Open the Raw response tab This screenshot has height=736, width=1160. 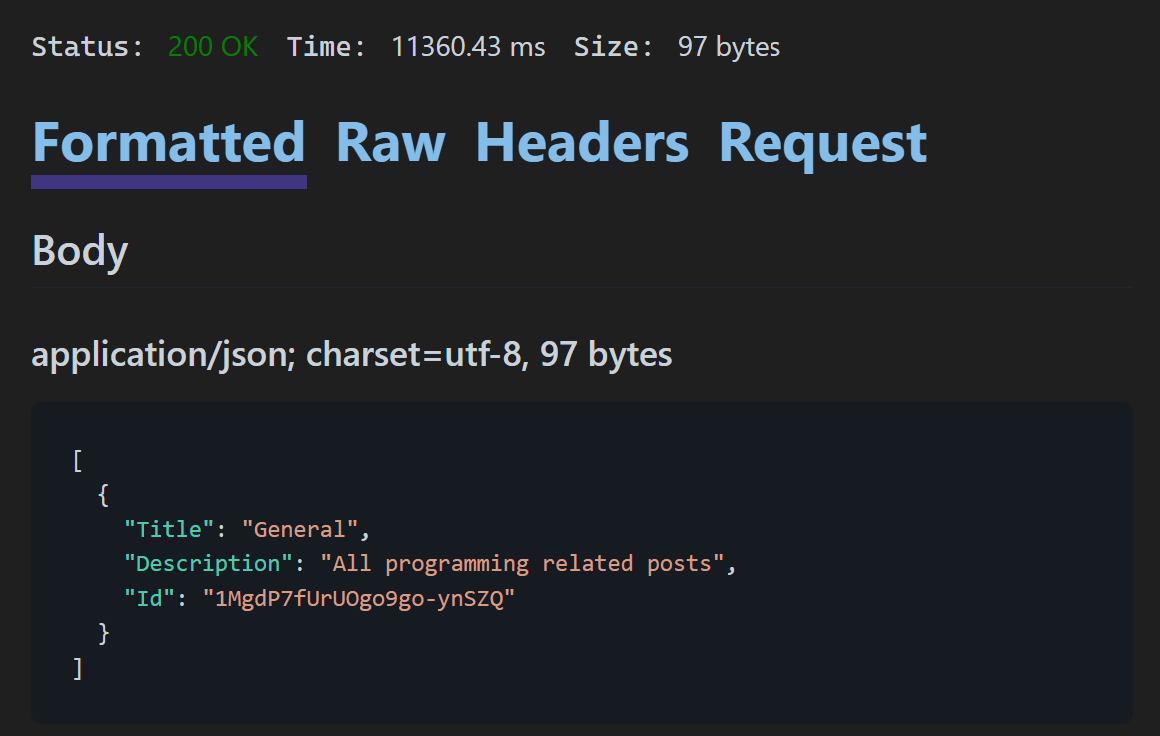[390, 143]
